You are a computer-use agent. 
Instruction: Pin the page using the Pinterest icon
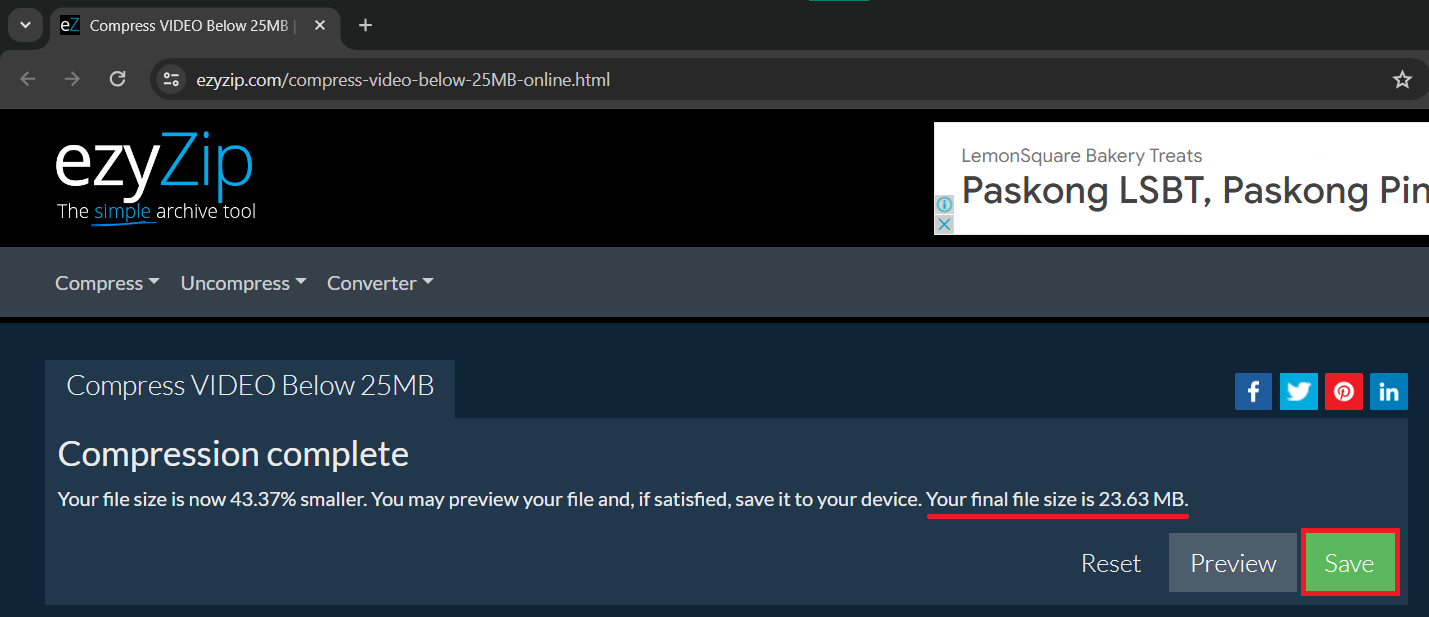pyautogui.click(x=1343, y=391)
